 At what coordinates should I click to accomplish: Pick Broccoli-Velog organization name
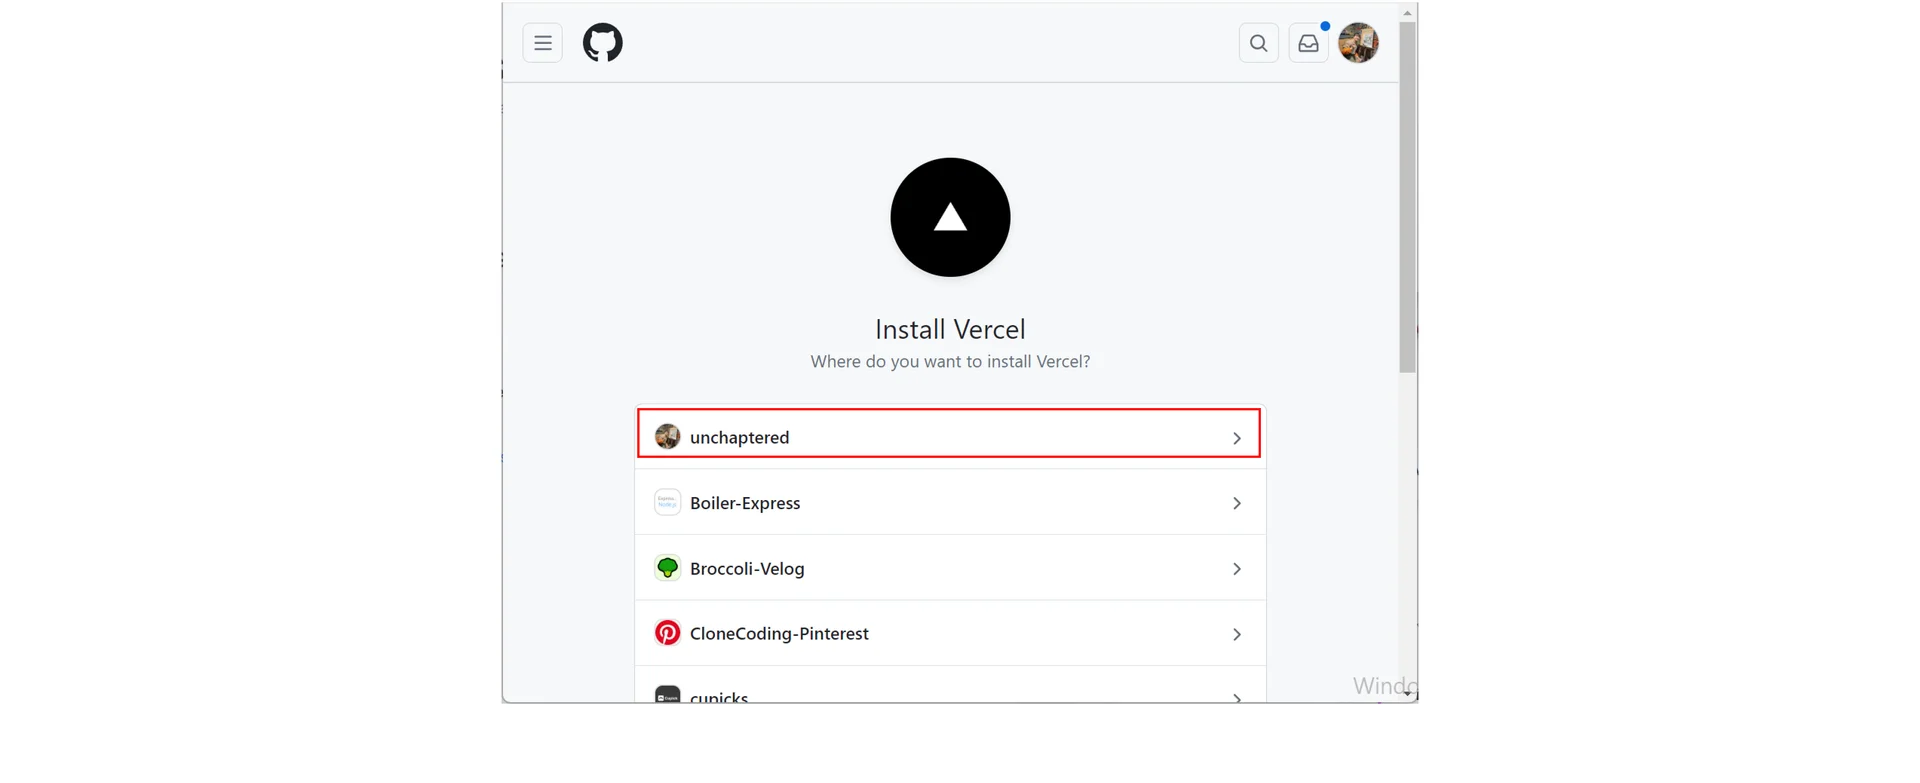pyautogui.click(x=747, y=569)
